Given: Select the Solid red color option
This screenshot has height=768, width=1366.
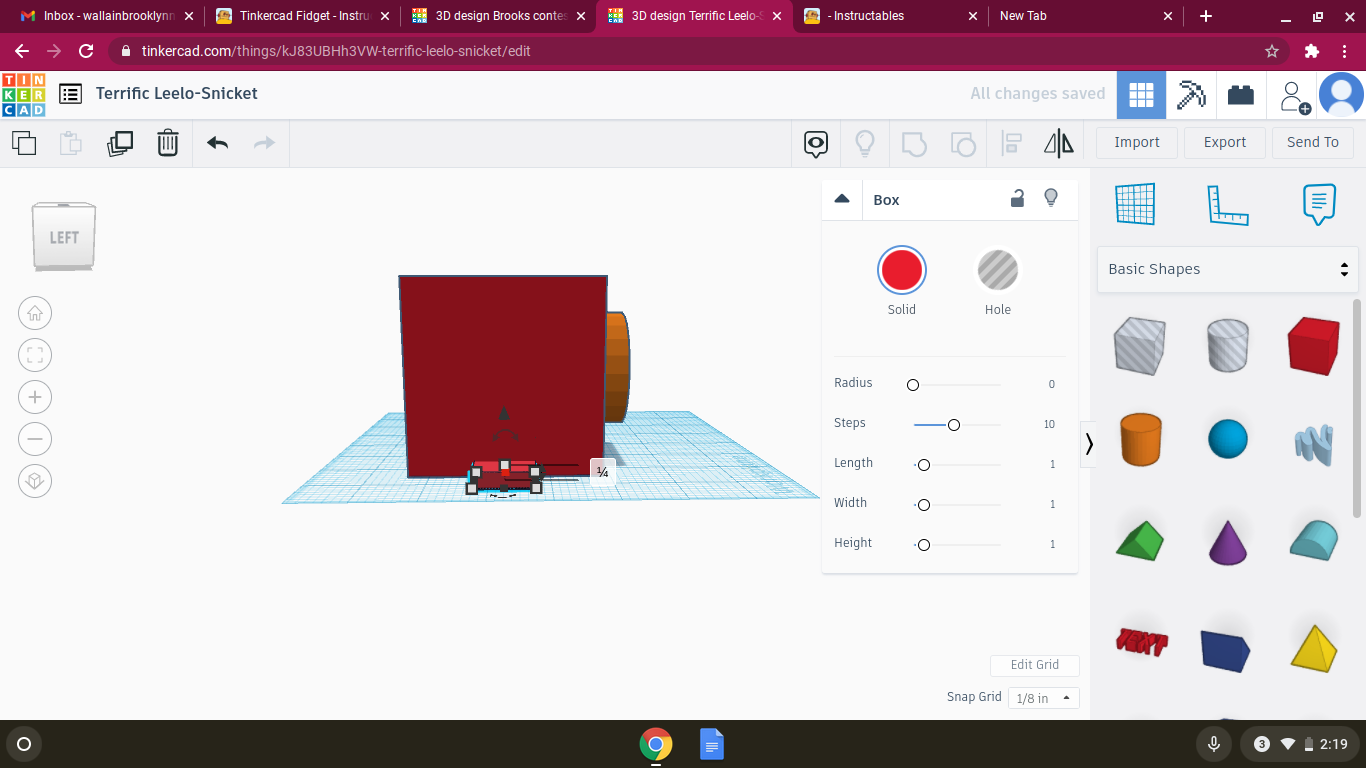Looking at the screenshot, I should tap(902, 270).
